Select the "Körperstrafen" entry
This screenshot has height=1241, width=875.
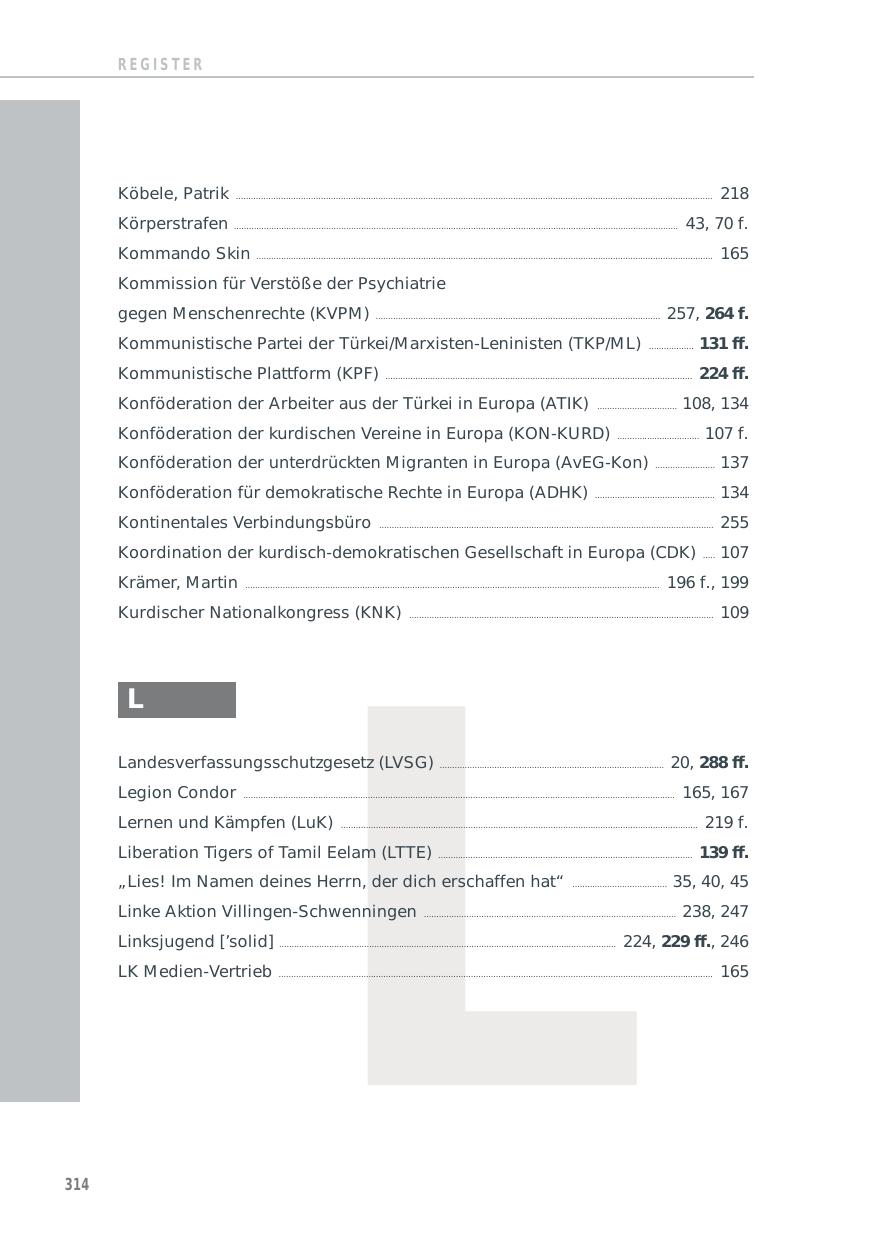click(x=173, y=224)
